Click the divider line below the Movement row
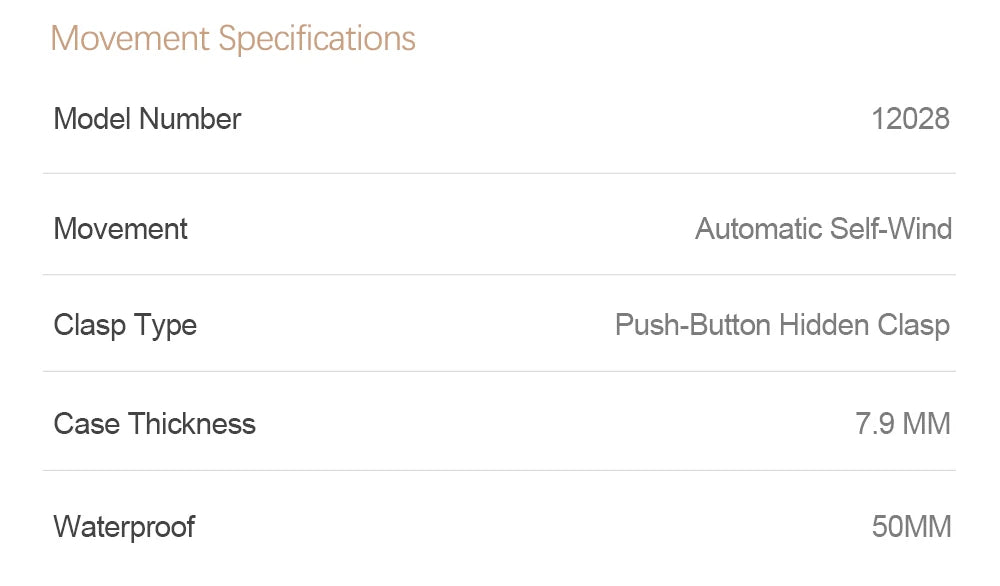 point(499,274)
